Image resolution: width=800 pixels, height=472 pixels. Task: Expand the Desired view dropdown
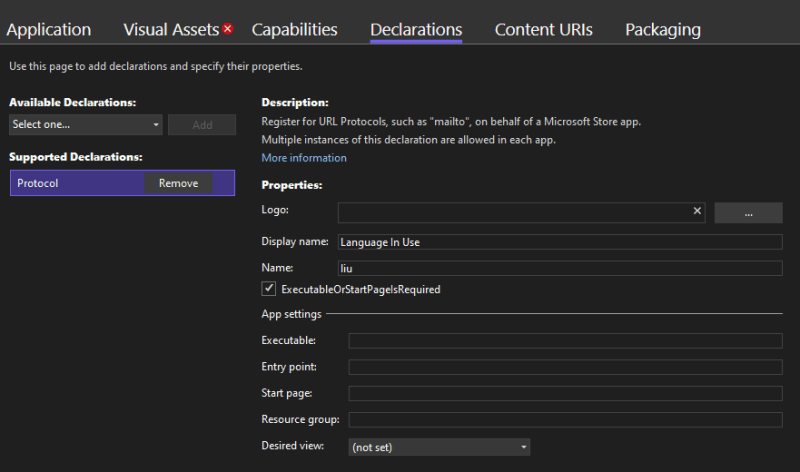point(439,447)
